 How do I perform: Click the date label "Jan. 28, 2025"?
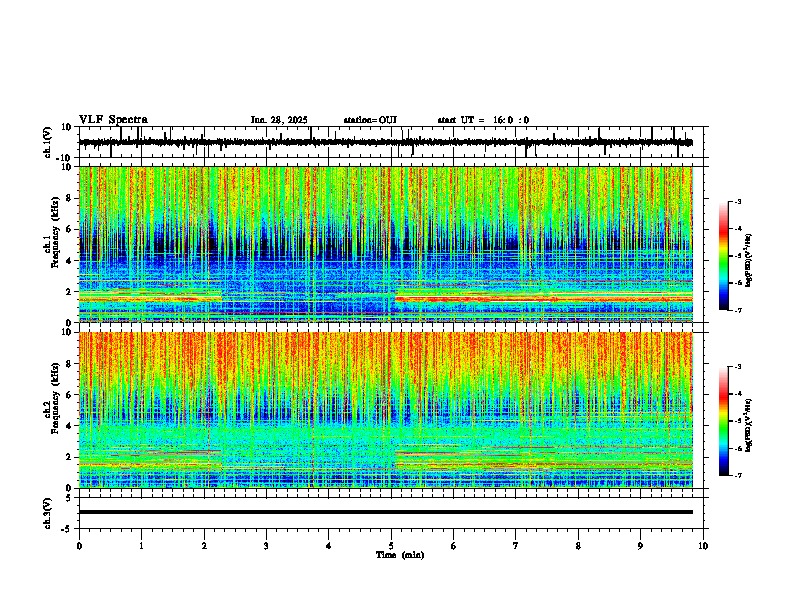(279, 120)
